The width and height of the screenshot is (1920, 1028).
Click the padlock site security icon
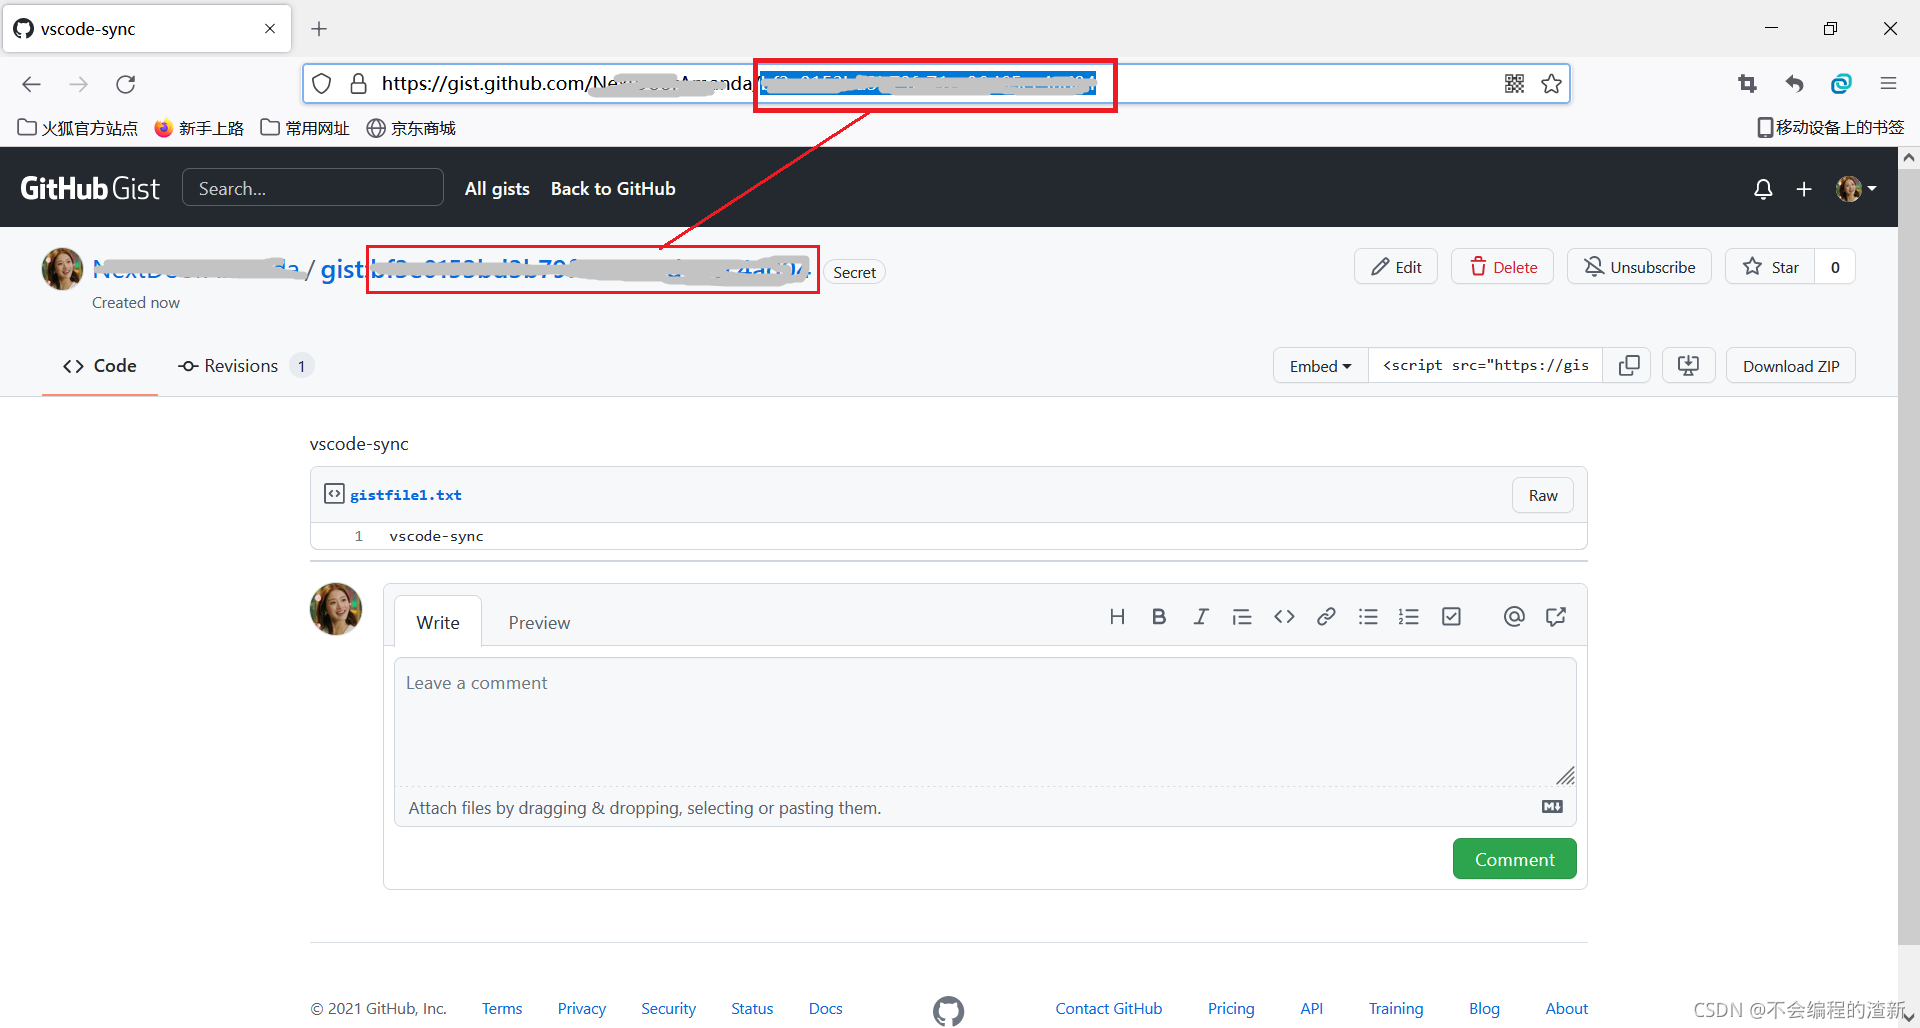(x=358, y=84)
